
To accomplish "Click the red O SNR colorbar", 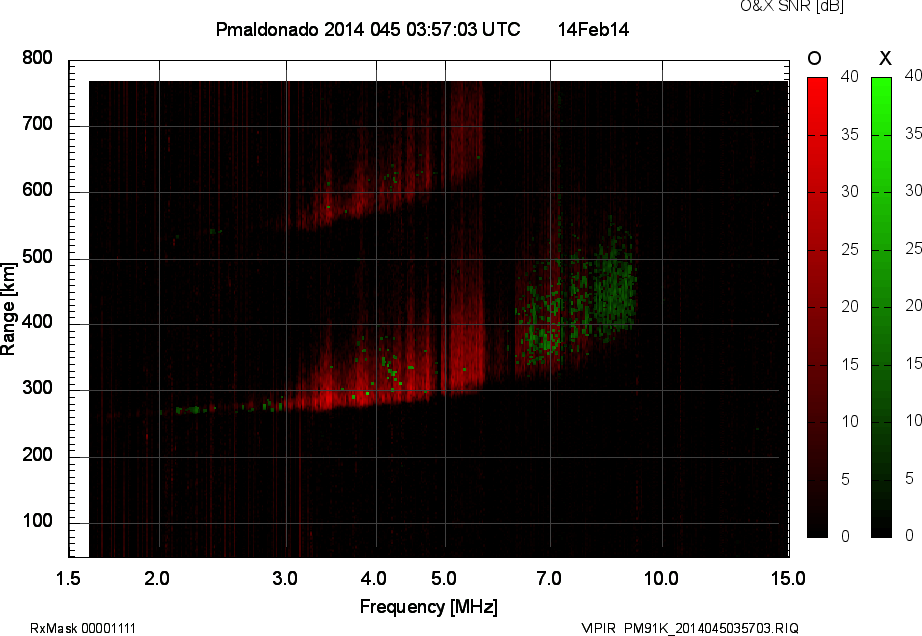I will click(x=817, y=307).
